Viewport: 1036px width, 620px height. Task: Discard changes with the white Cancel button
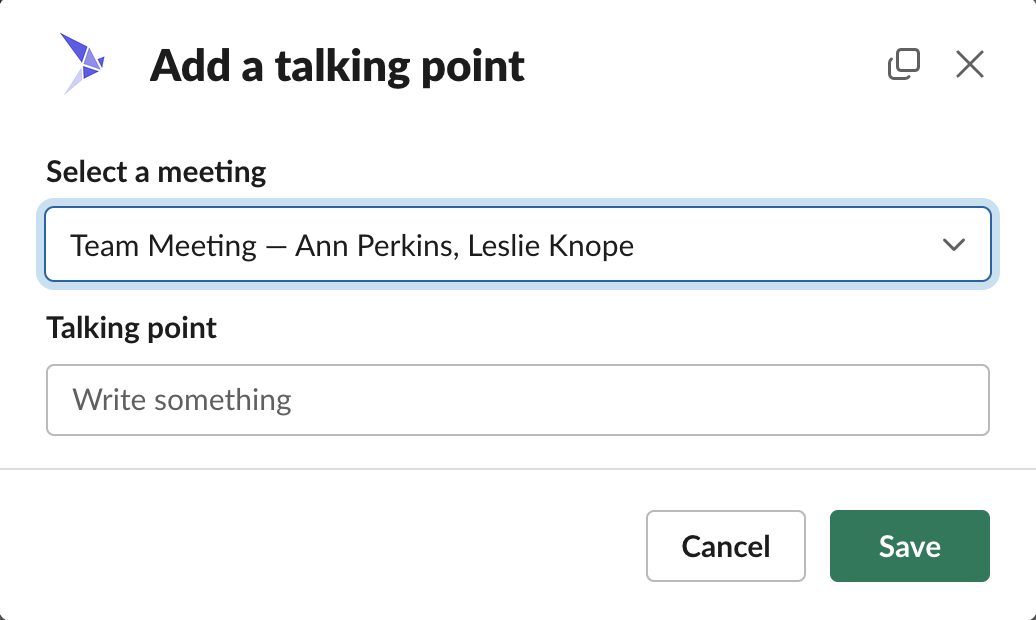click(725, 546)
